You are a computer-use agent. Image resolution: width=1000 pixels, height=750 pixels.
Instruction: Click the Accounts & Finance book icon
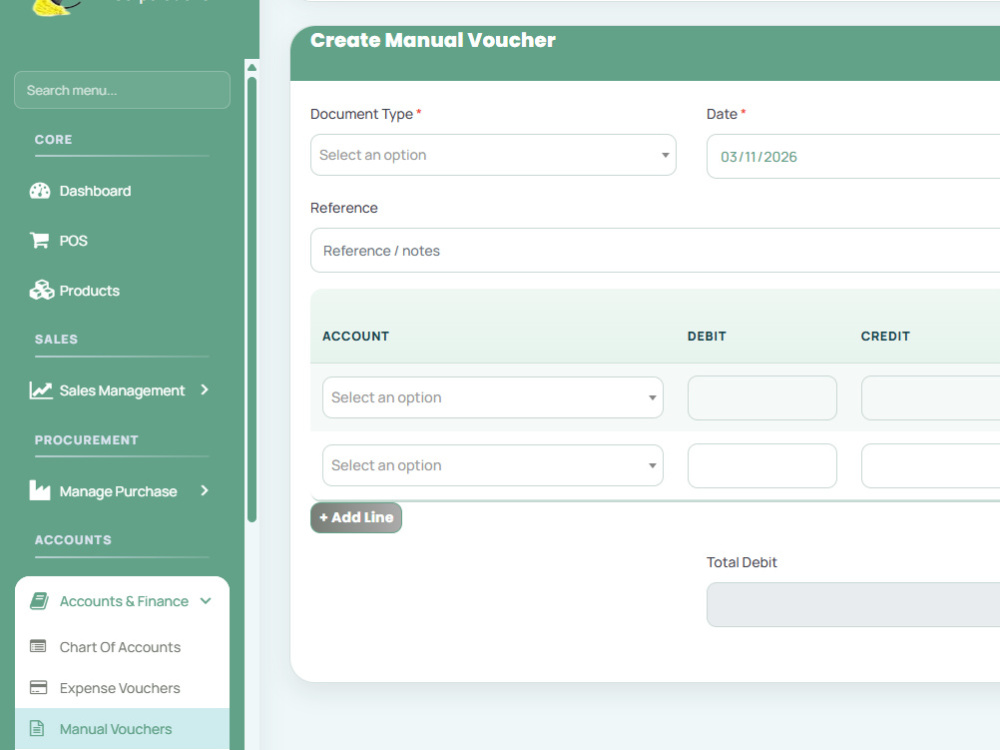pyautogui.click(x=40, y=601)
